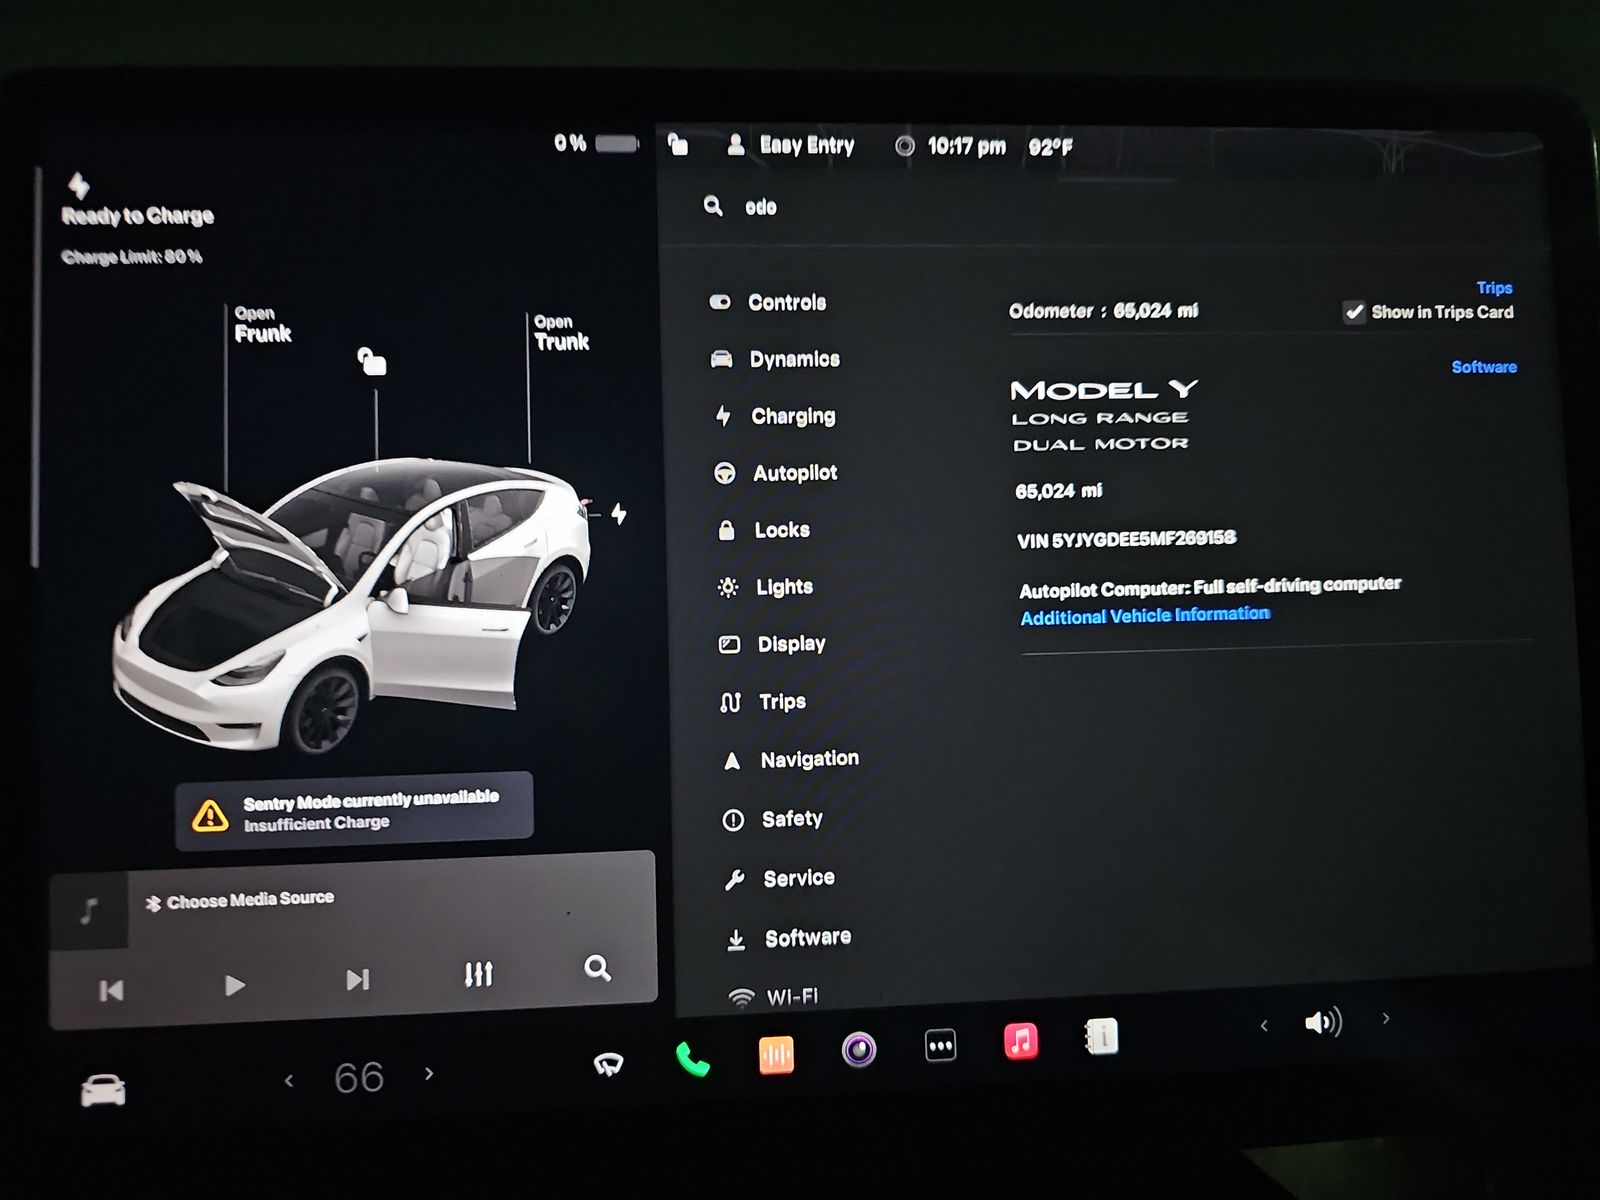Tap the 66 temperature setting
This screenshot has height=1200, width=1600.
coord(359,1077)
